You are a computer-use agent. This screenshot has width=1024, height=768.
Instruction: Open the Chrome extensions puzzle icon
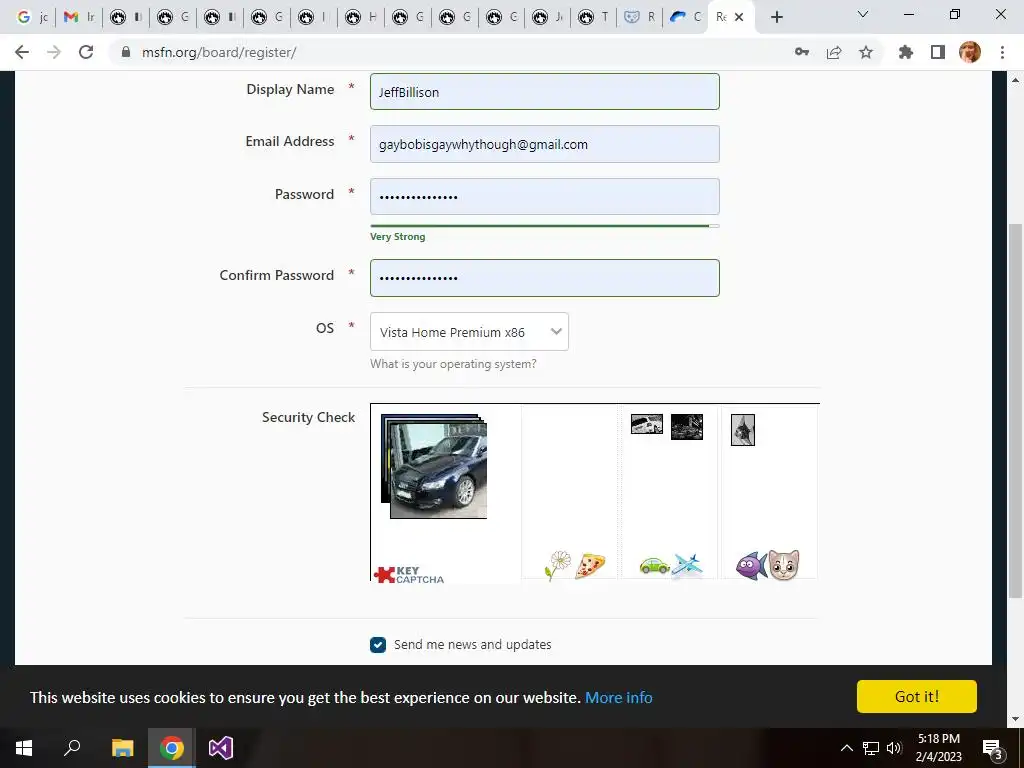[x=906, y=52]
